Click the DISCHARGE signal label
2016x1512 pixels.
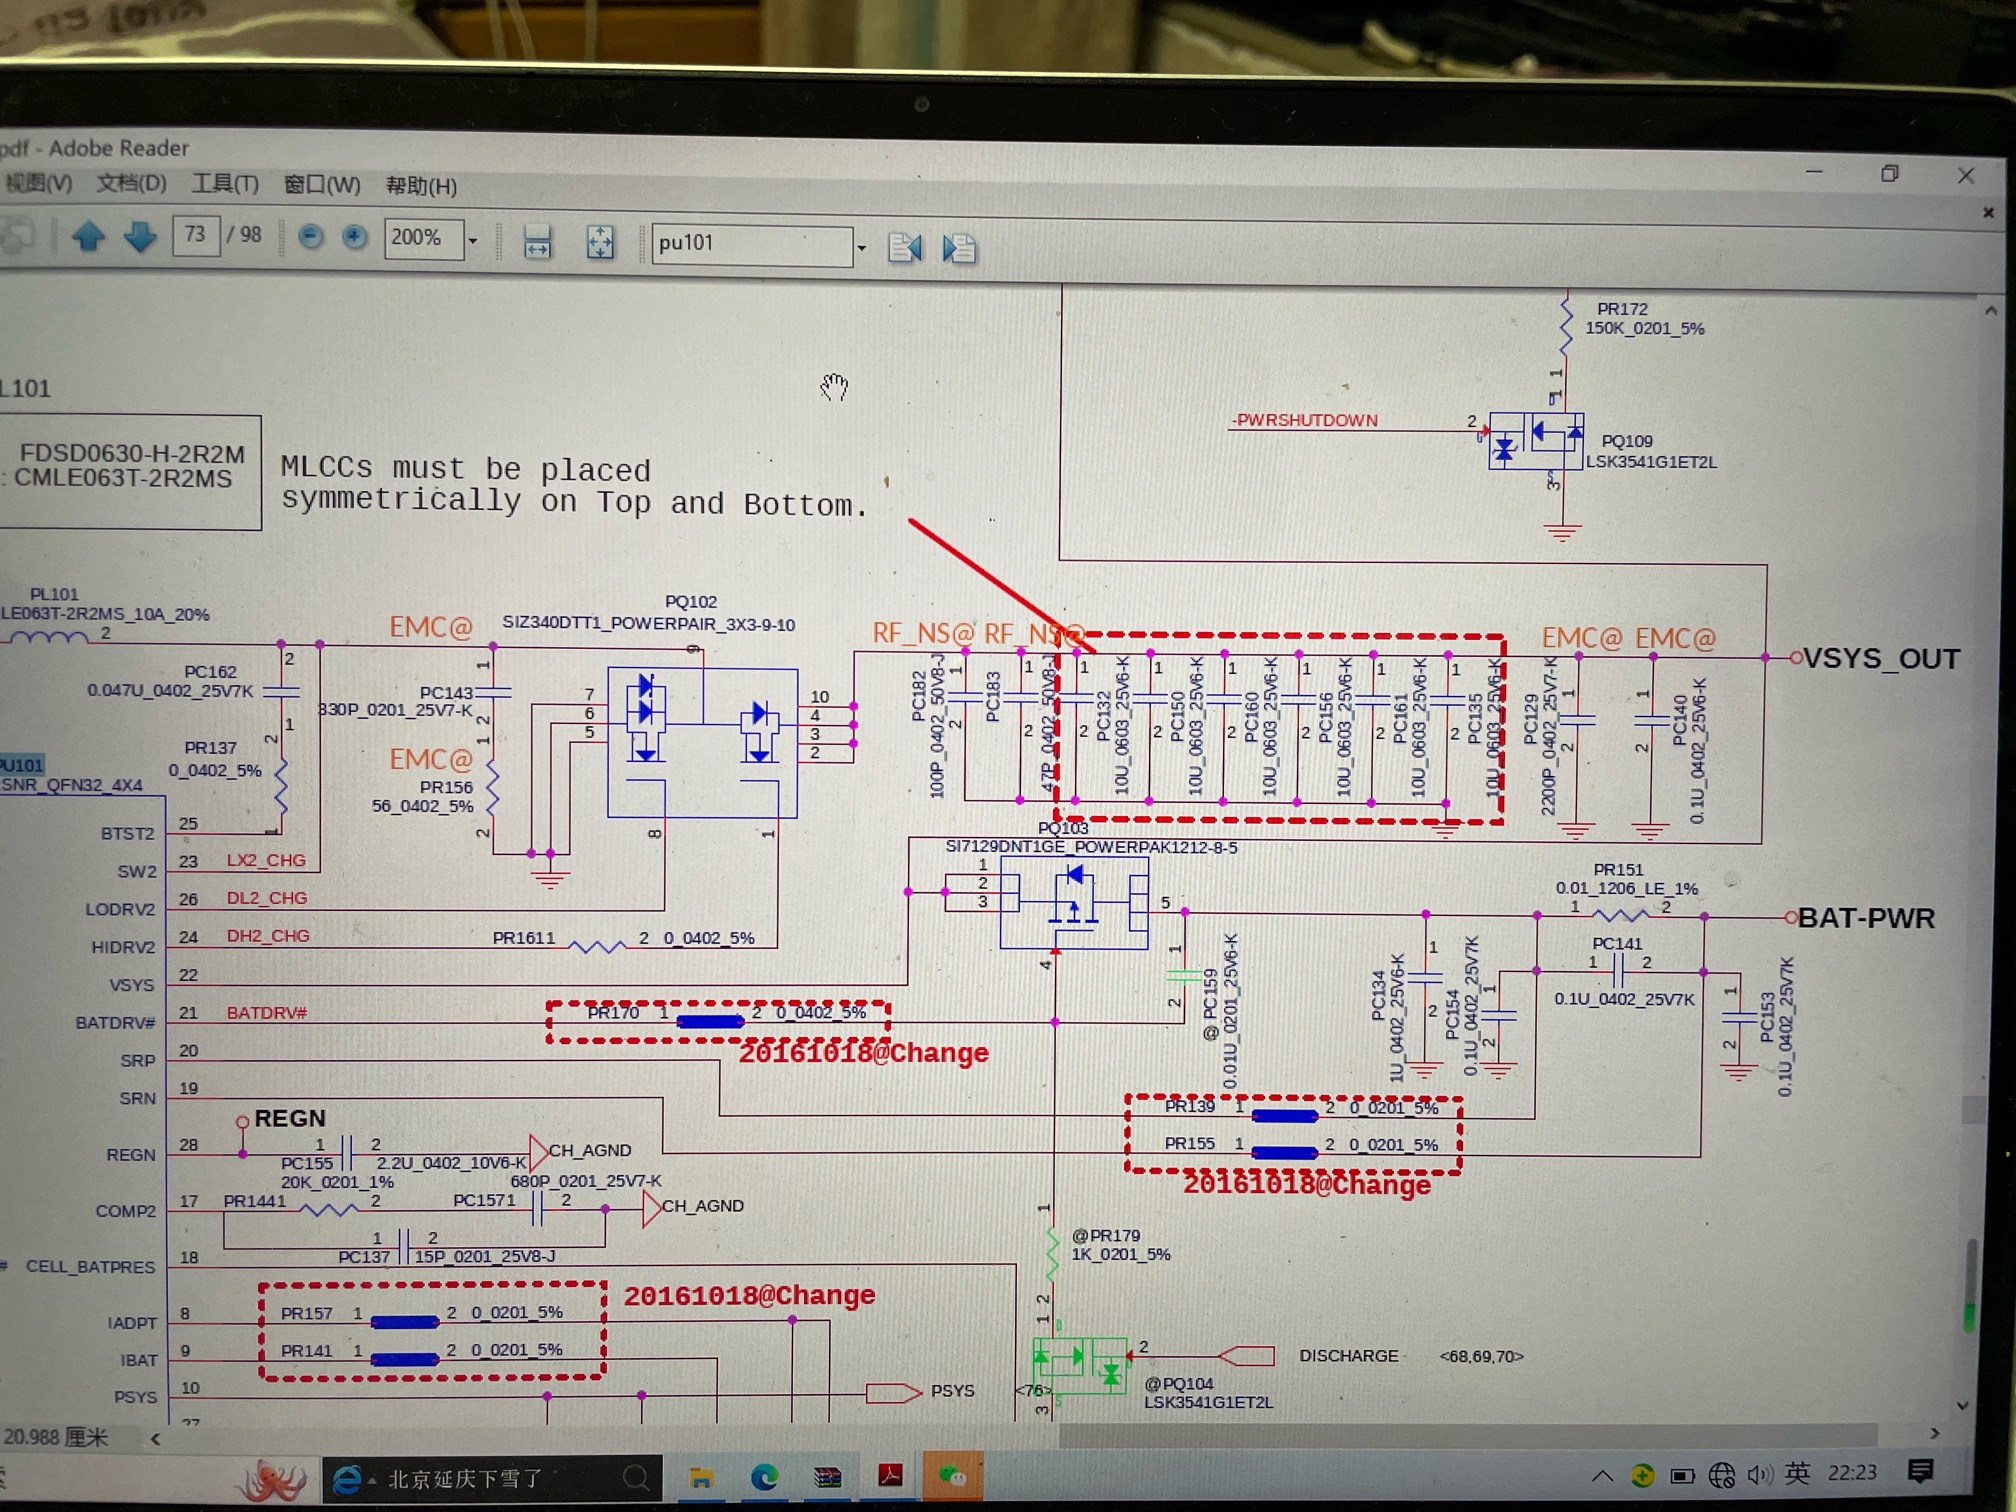pos(1349,1356)
